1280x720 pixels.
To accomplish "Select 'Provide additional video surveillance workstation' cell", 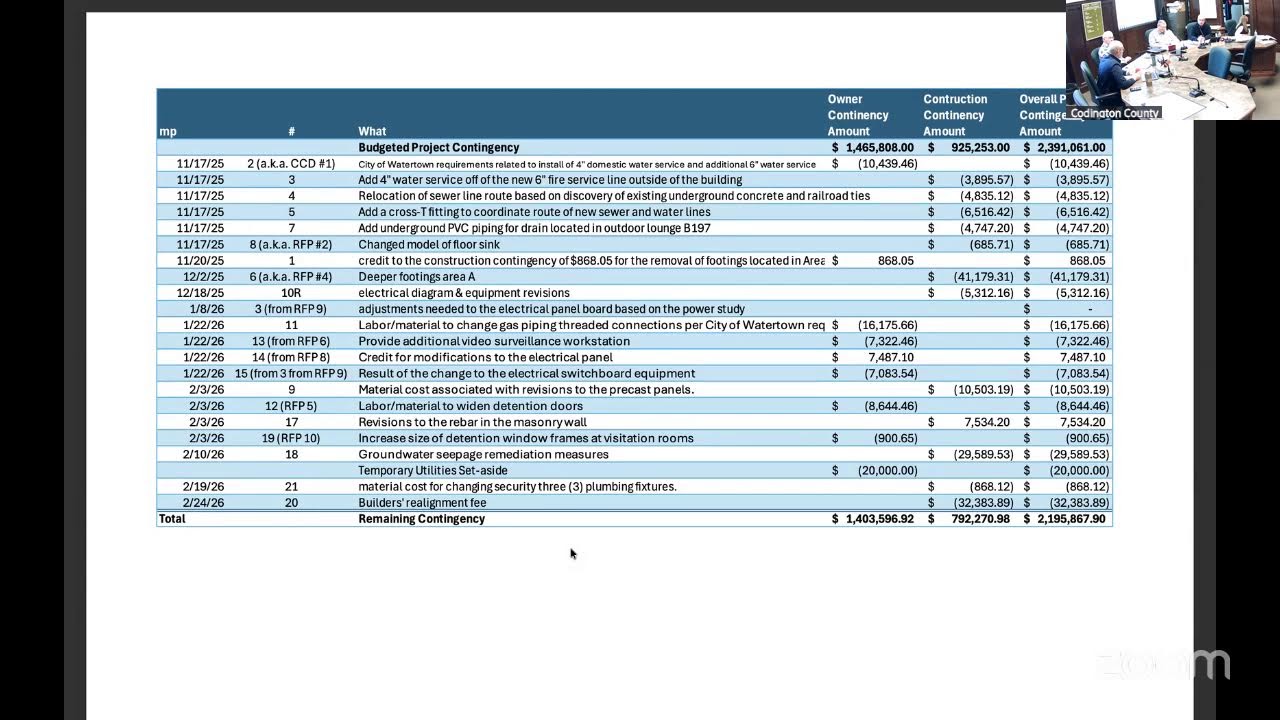I will [494, 341].
